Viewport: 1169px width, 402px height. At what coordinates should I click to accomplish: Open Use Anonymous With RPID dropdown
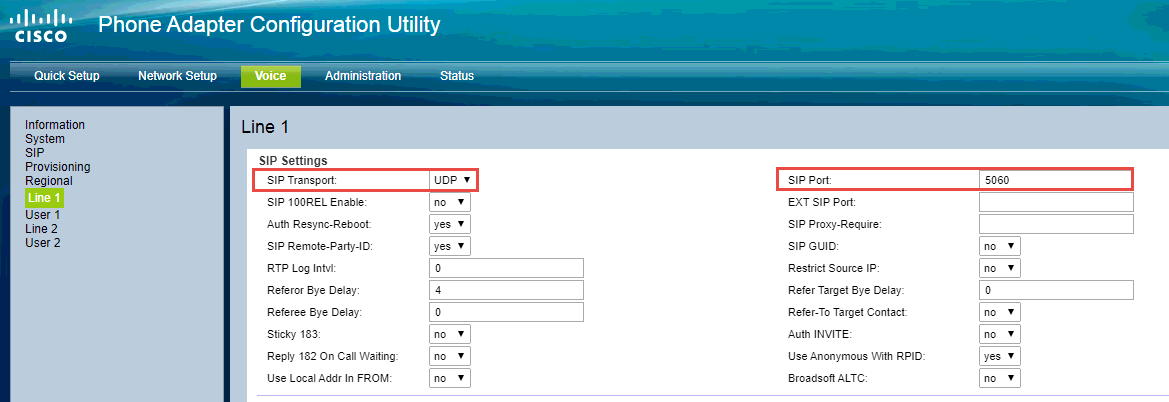click(1000, 357)
